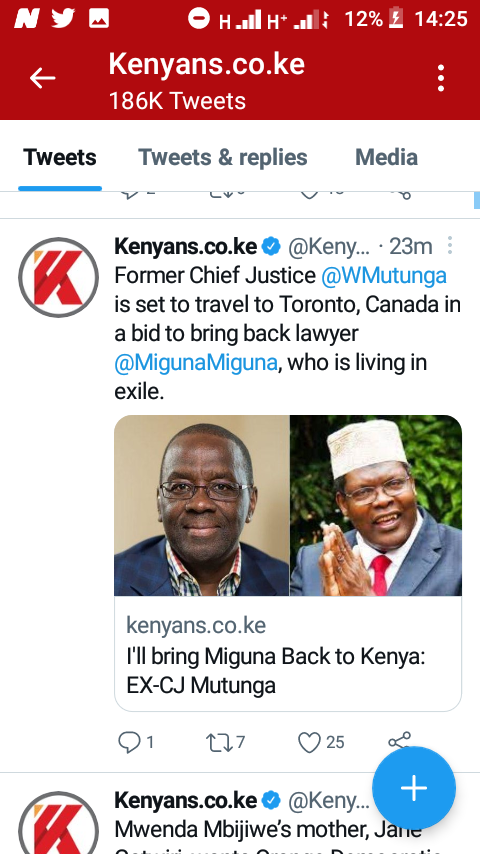Screen dimensions: 480x854
Task: Tap Kenyans.co.ke avatar on Mbijiwe tweet
Action: tap(59, 822)
